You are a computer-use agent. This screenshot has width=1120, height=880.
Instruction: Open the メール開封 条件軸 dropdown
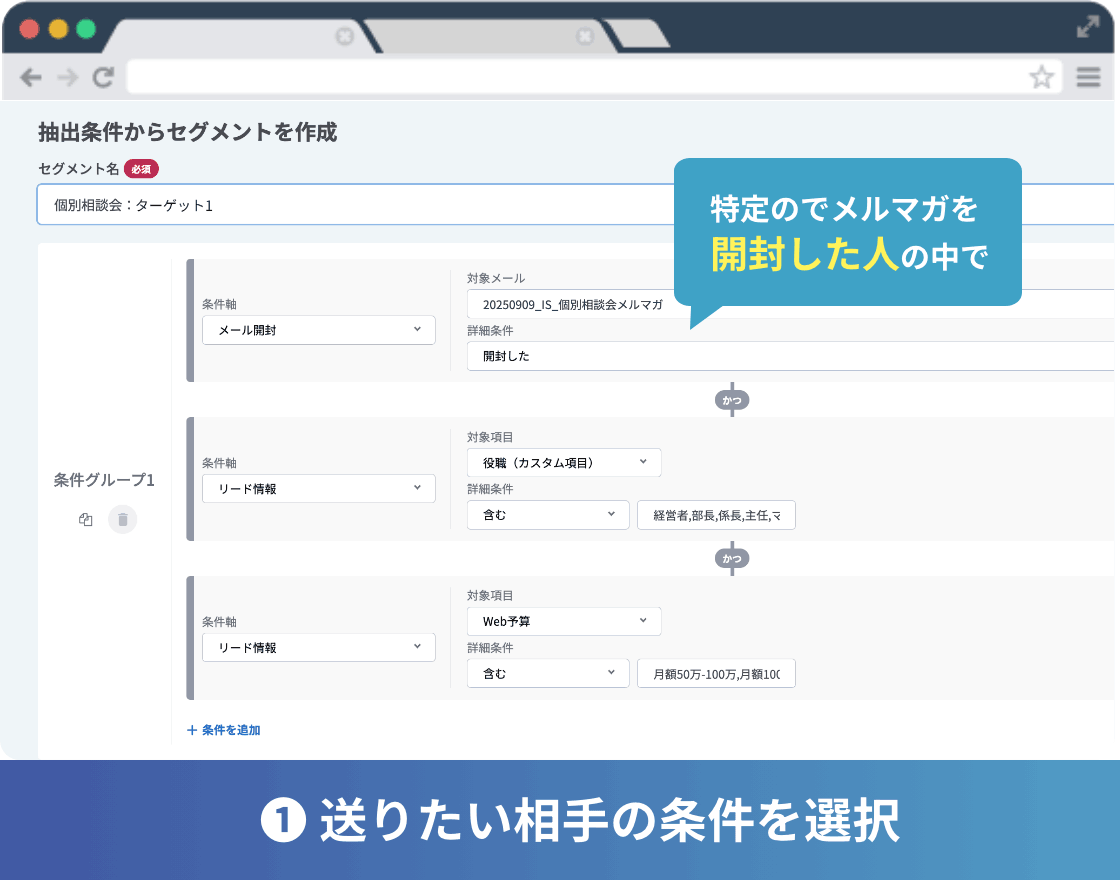tap(318, 330)
